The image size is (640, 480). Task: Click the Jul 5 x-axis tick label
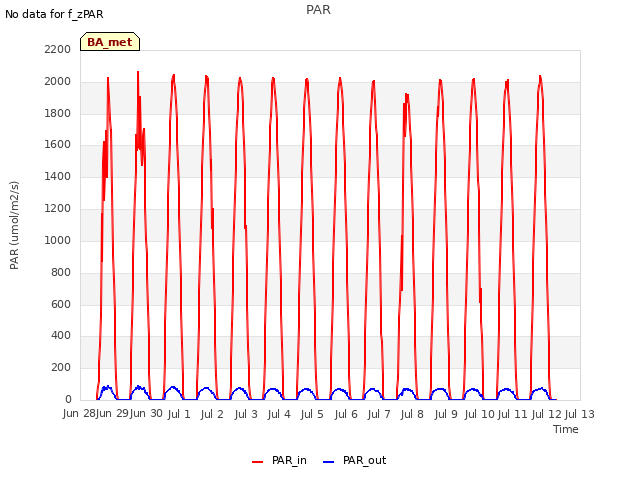pos(312,414)
